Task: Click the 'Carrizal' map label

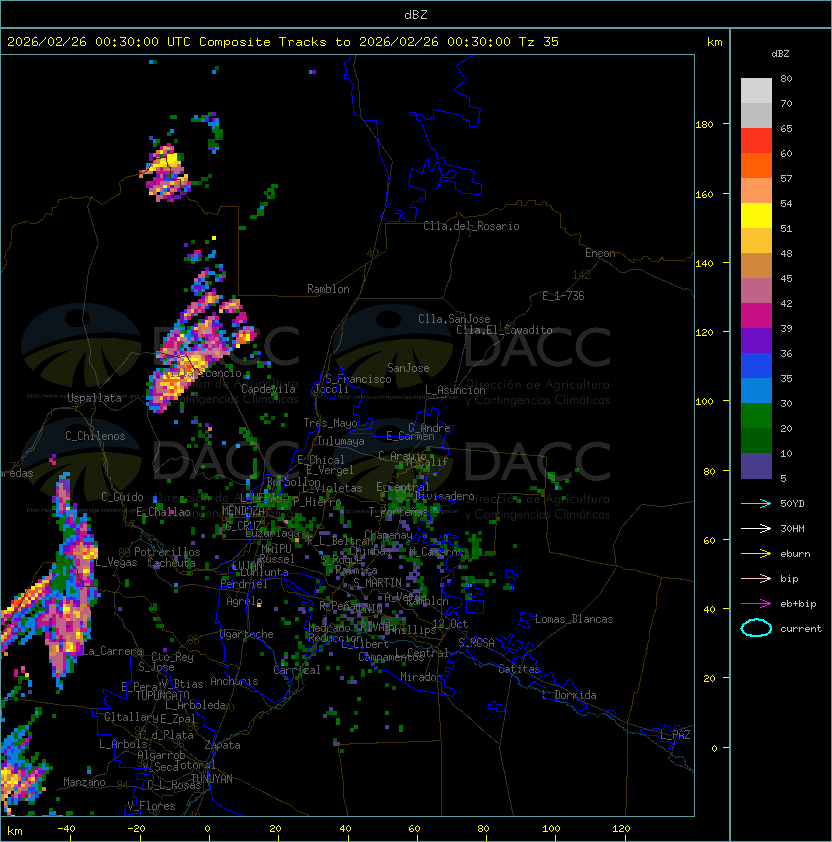Action: coord(297,670)
